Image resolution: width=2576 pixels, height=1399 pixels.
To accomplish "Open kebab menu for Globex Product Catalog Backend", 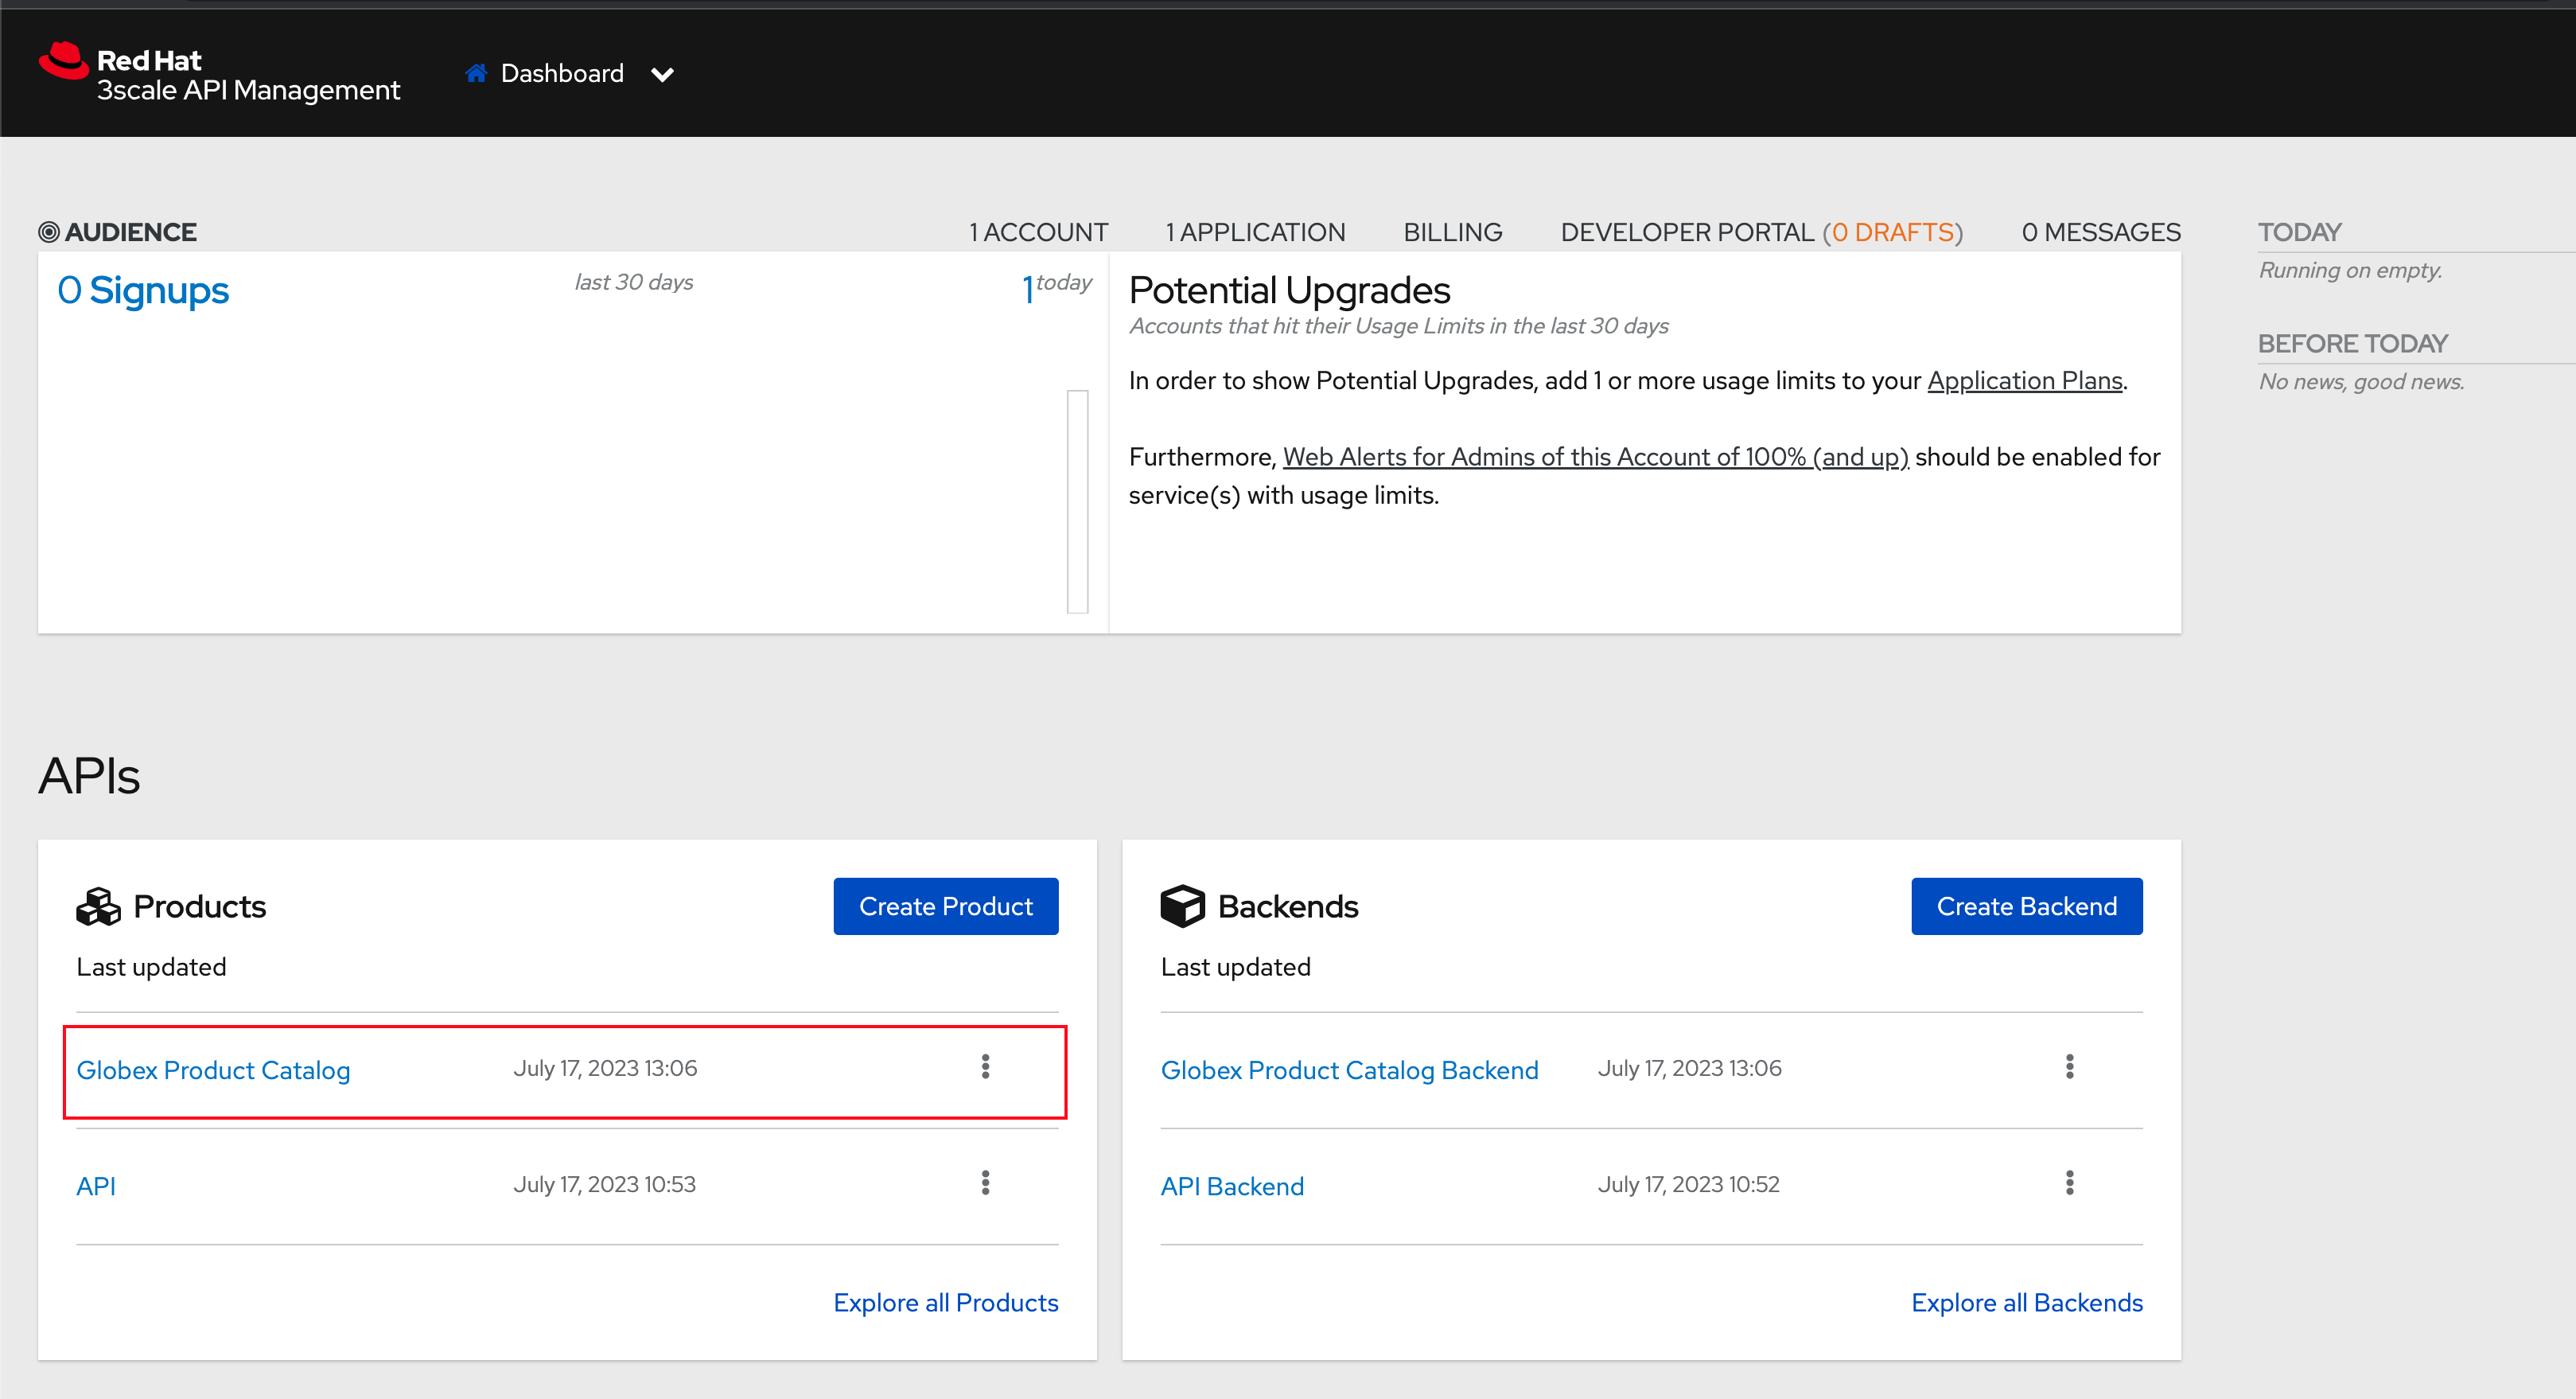I will pos(2069,1066).
